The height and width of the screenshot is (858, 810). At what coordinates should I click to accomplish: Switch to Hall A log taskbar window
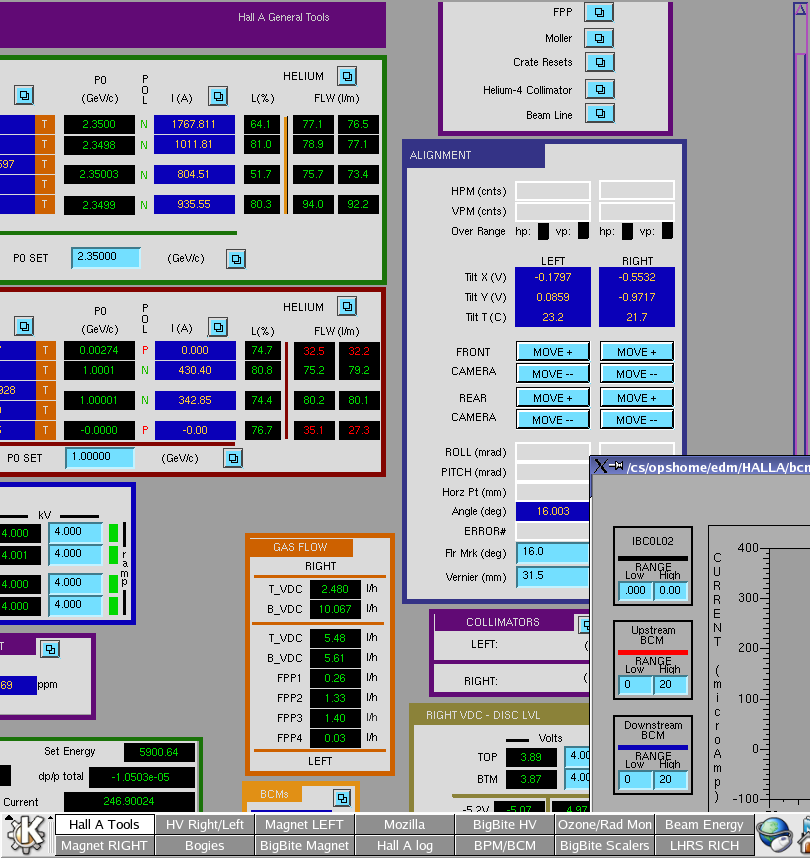point(404,845)
